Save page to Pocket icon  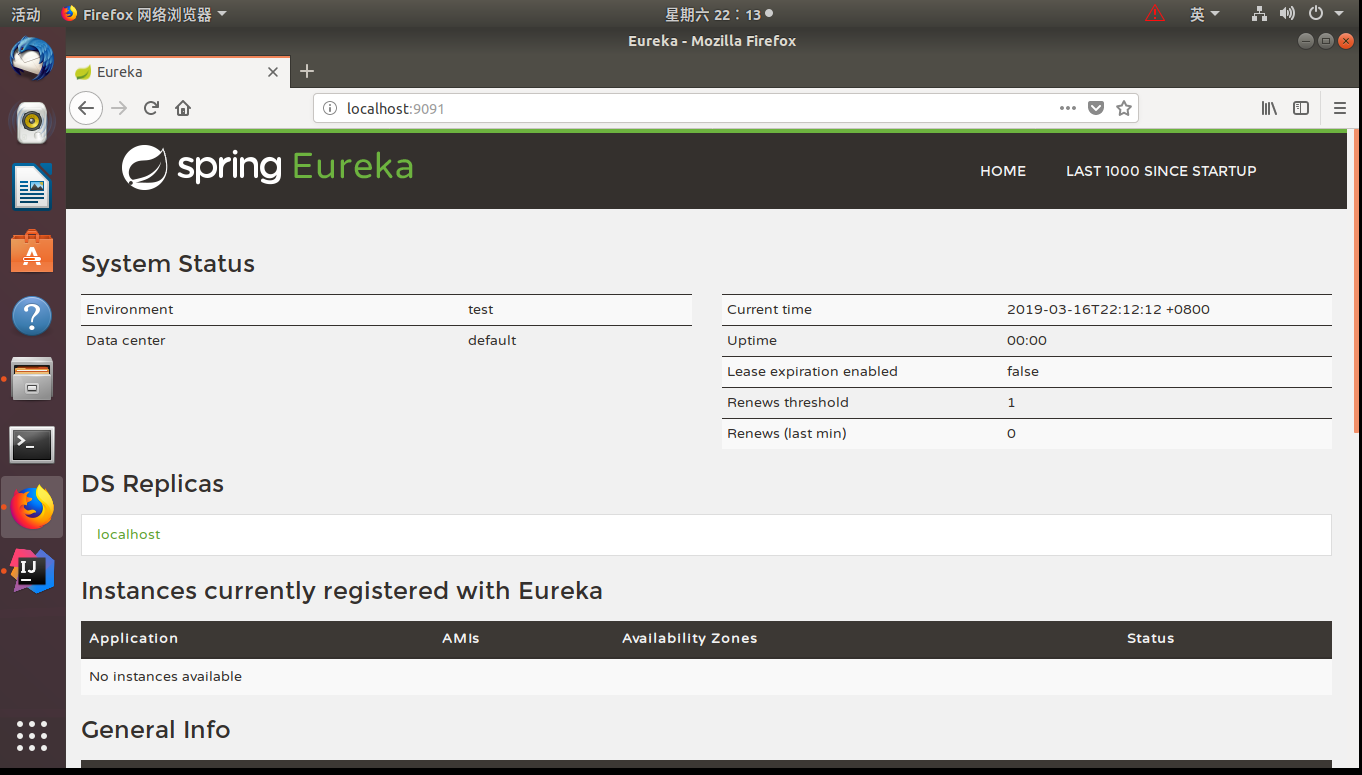[1096, 108]
